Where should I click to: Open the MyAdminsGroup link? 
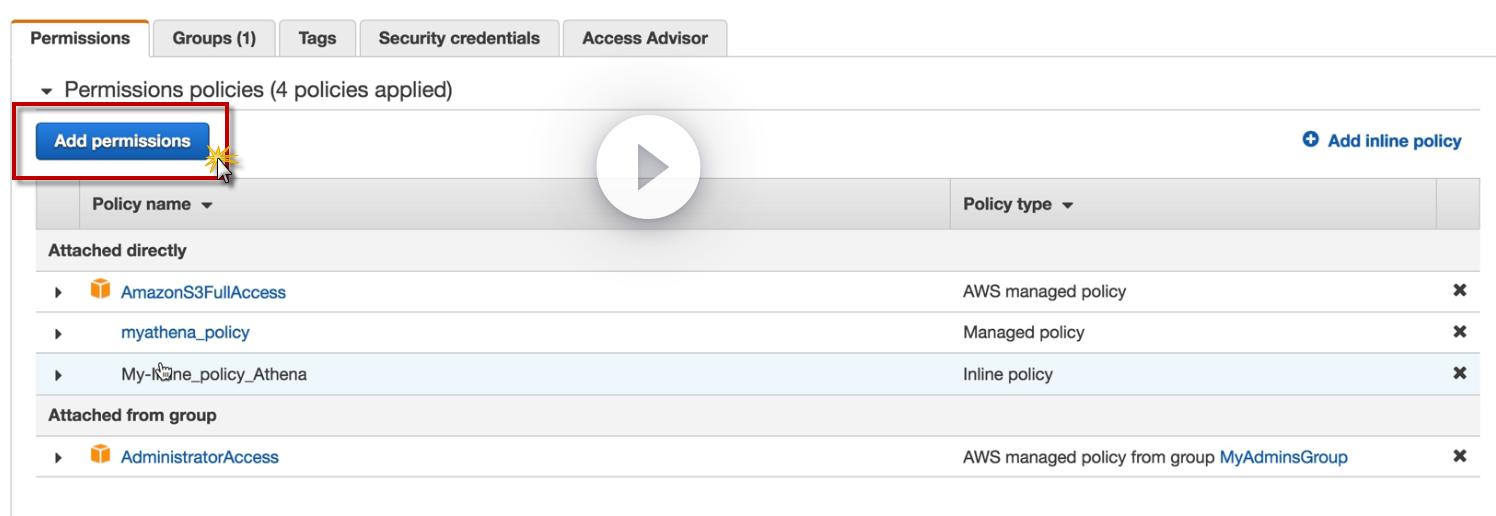[x=1283, y=457]
